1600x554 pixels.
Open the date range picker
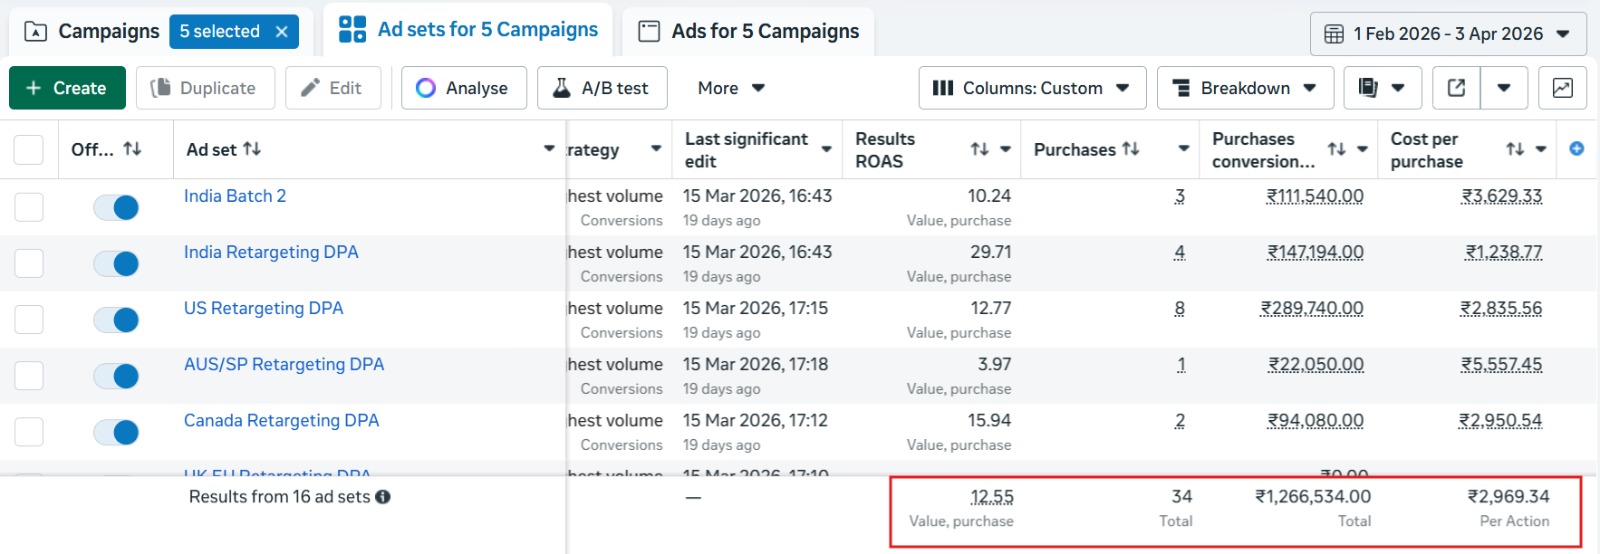pyautogui.click(x=1447, y=34)
